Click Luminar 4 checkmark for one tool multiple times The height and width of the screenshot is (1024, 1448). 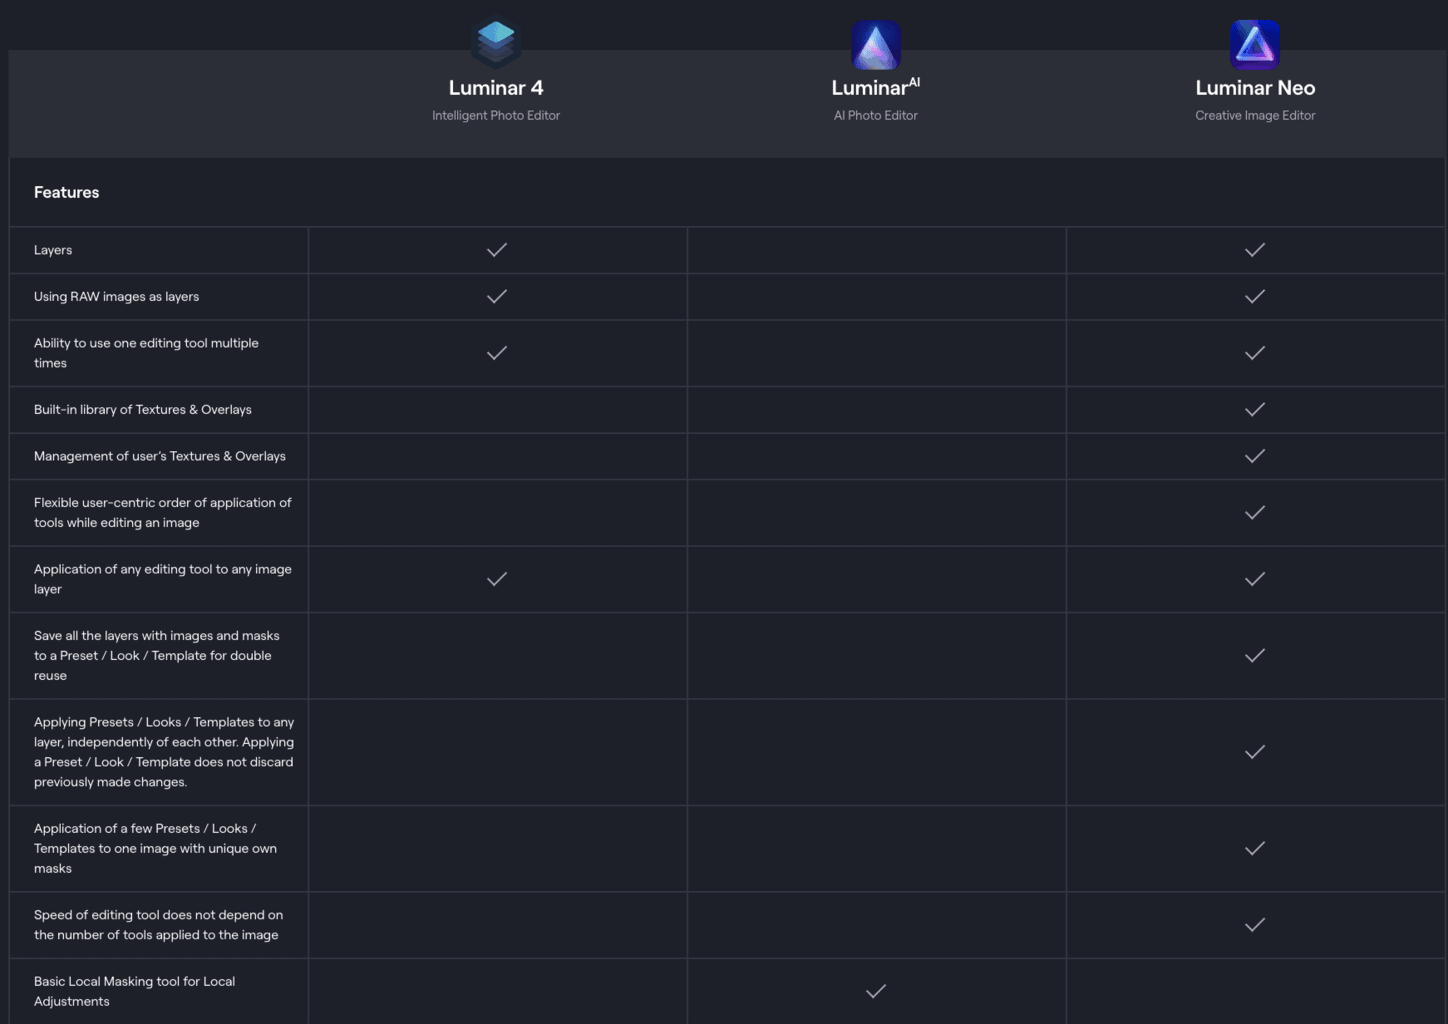pos(497,353)
